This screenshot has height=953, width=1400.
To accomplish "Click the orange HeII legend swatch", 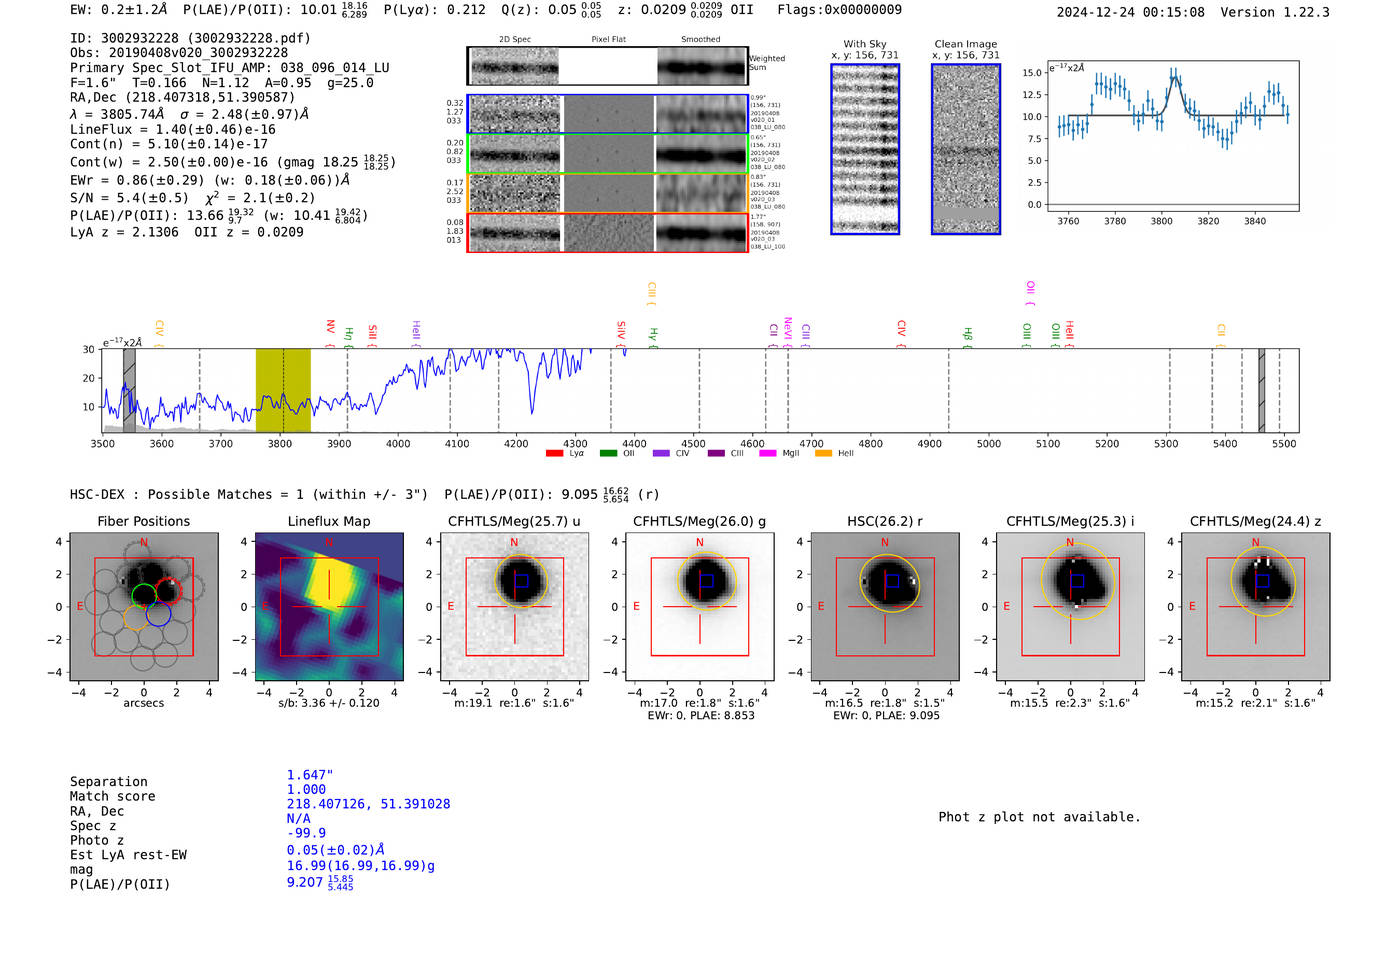I will [823, 453].
